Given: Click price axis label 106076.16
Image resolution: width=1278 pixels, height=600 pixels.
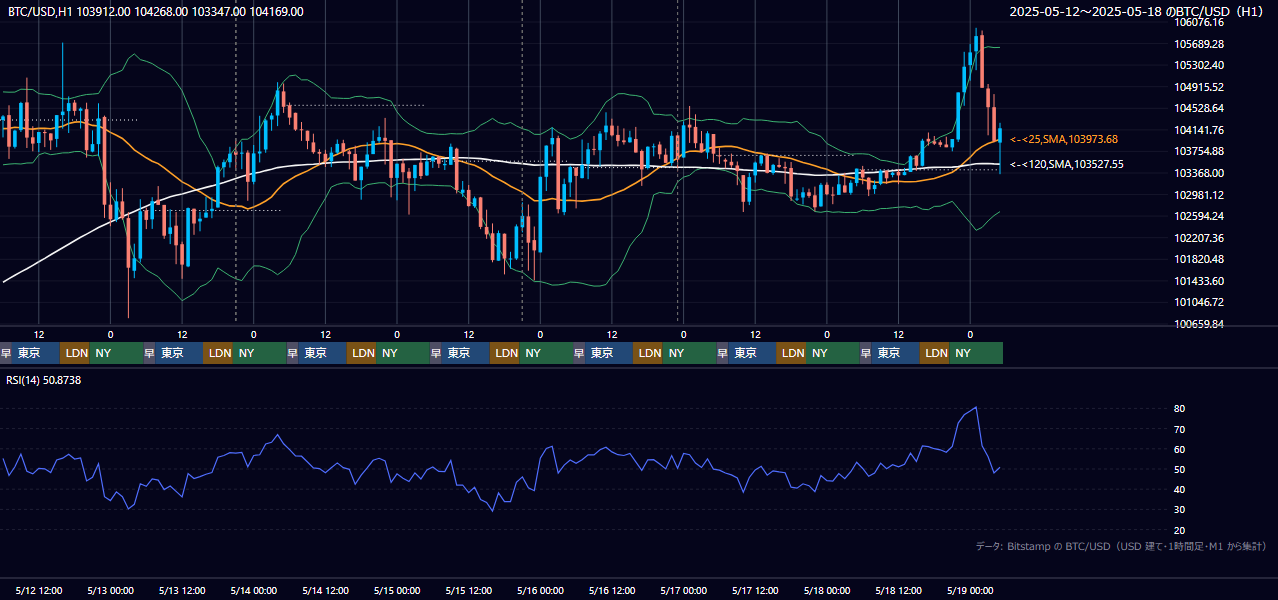Looking at the screenshot, I should pos(1200,22).
